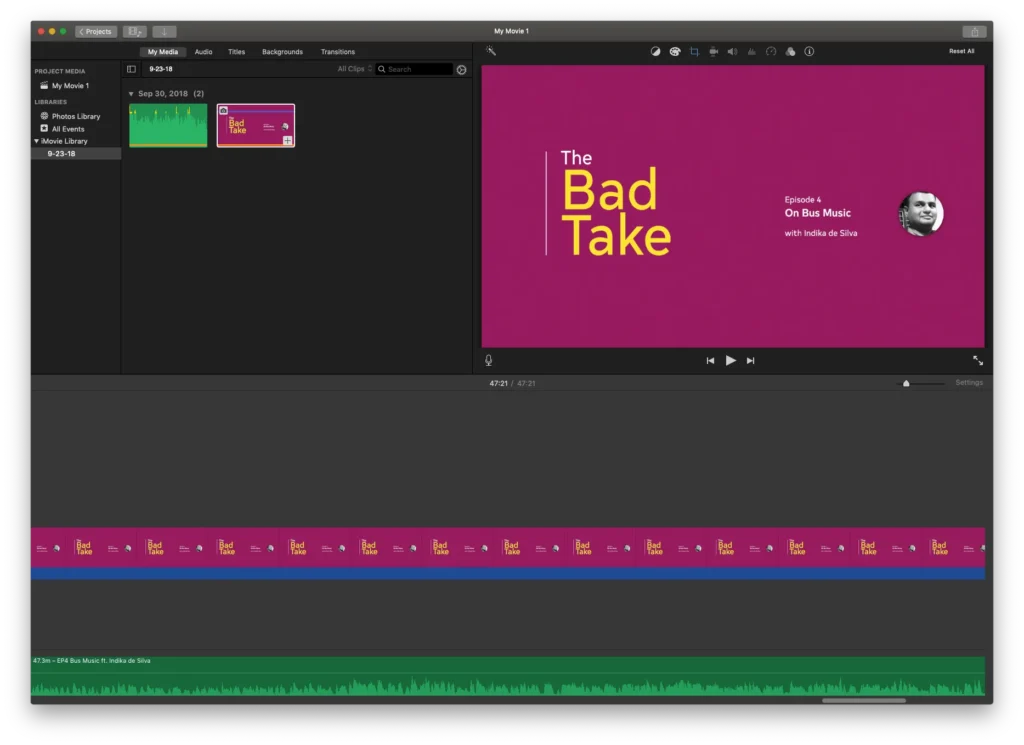Select the green audio clip thumbnail

(x=168, y=125)
